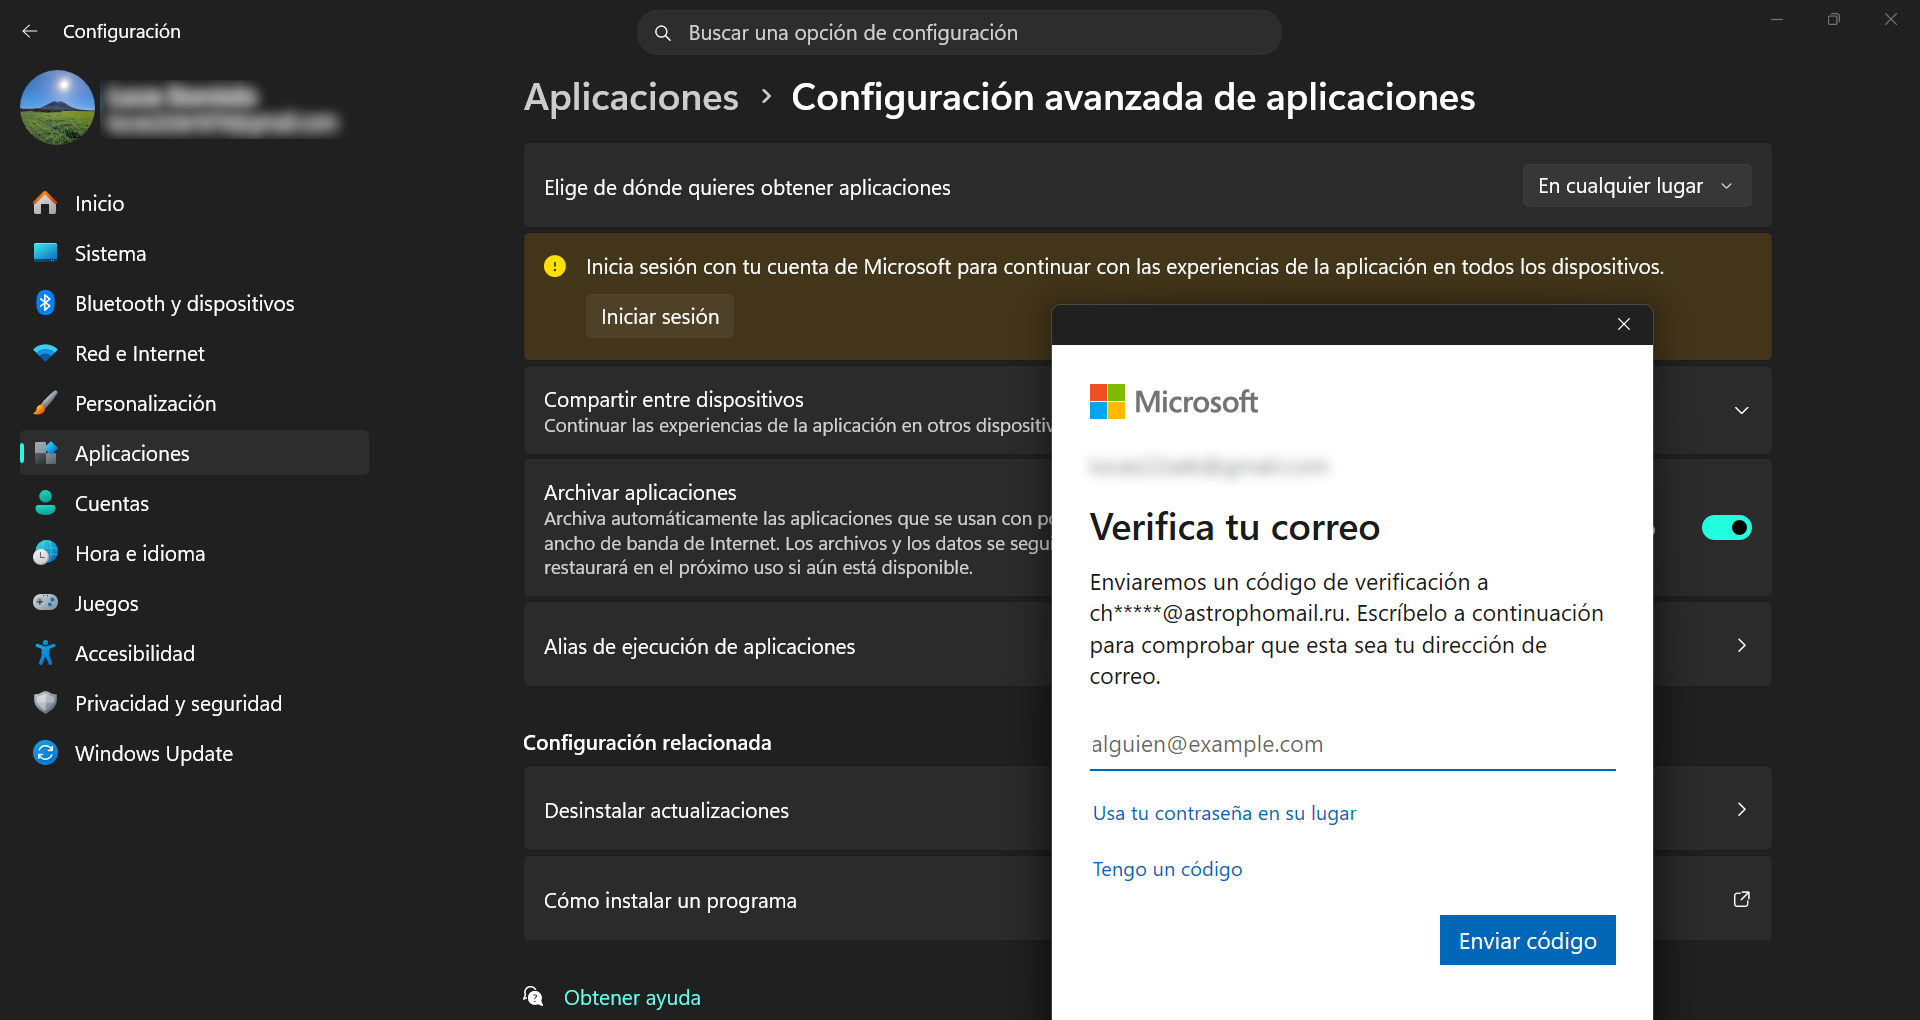Click the email input field in the dialog
Viewport: 1920px width, 1020px height.
point(1352,744)
